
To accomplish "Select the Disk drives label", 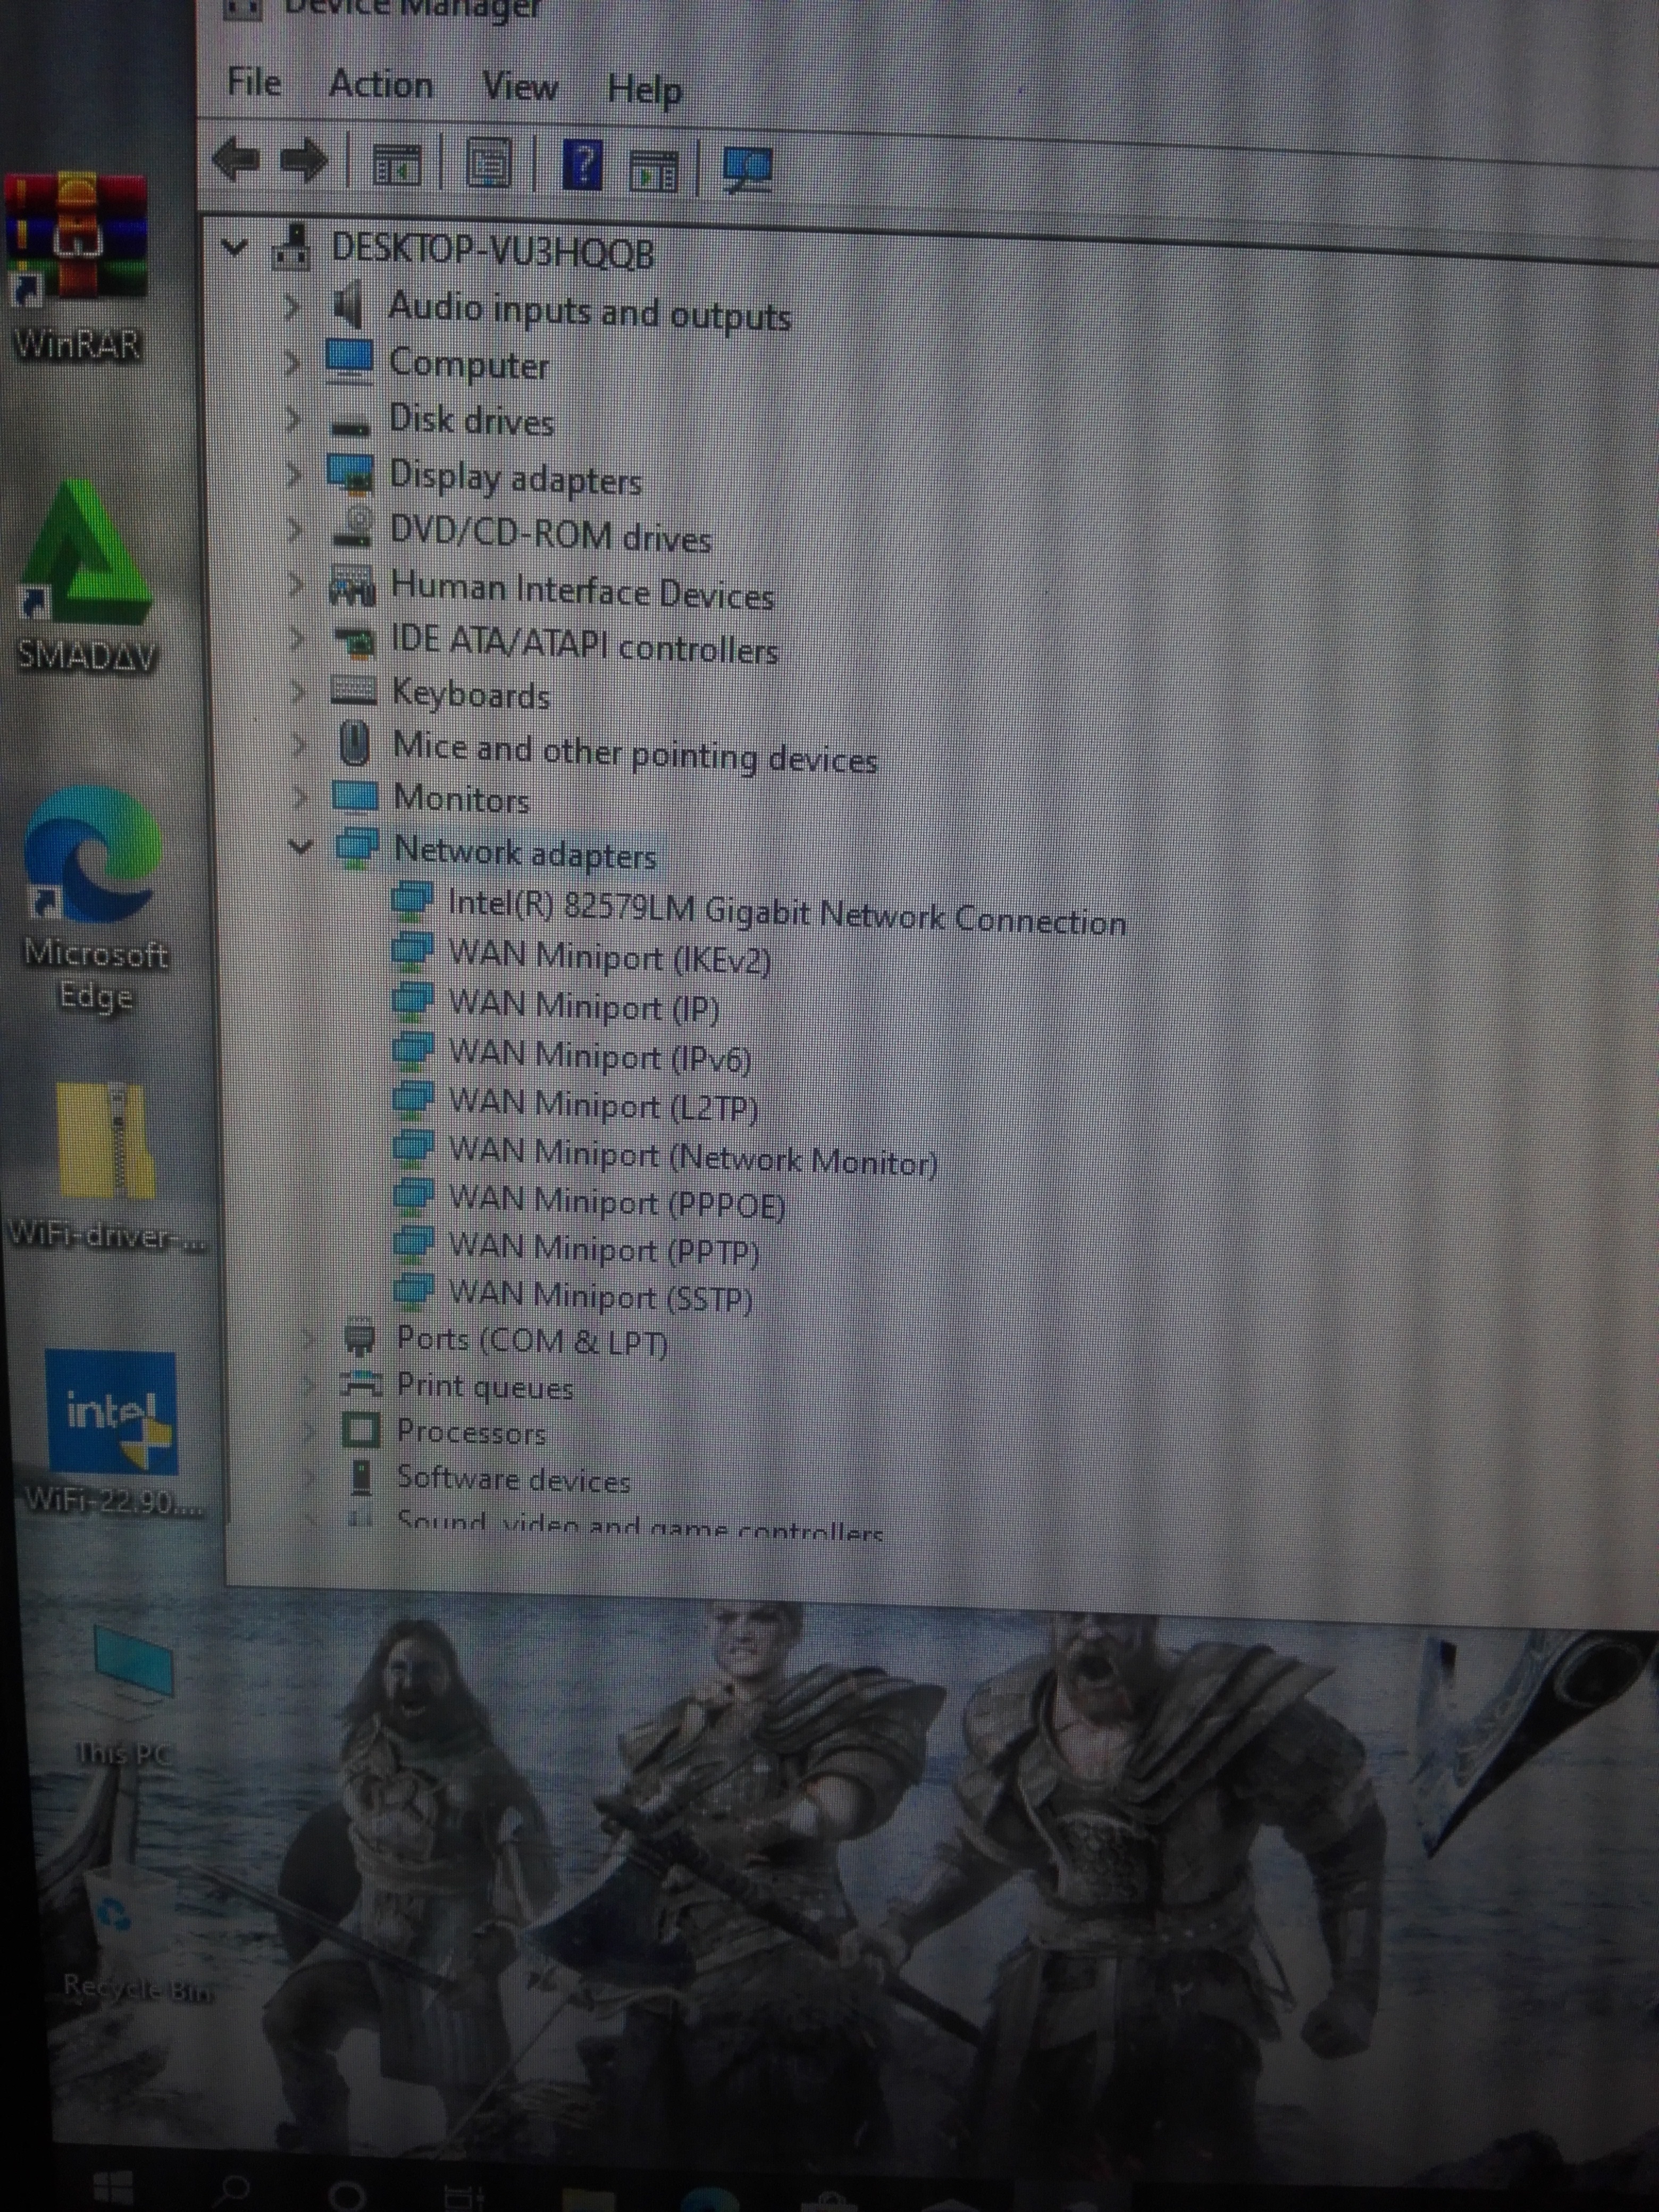I will [471, 421].
